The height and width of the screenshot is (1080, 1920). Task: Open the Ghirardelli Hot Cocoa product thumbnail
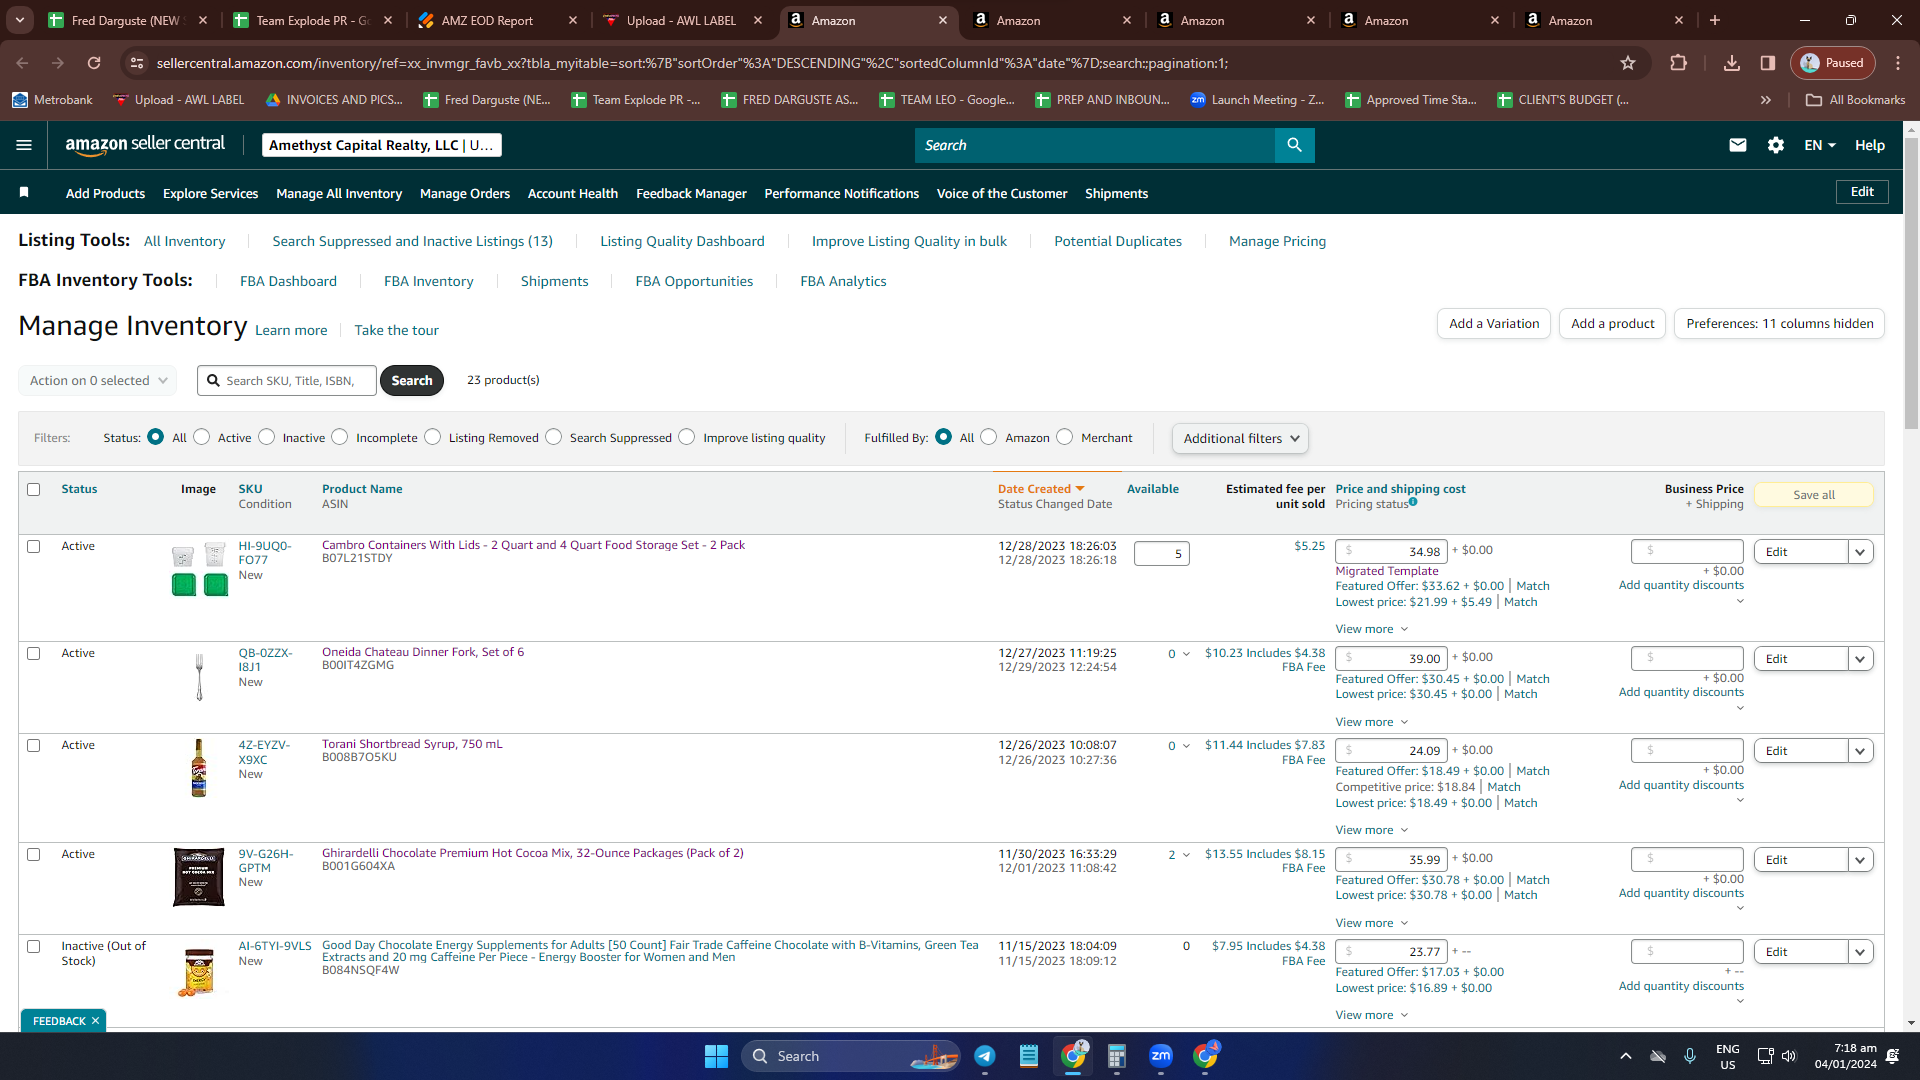(199, 877)
